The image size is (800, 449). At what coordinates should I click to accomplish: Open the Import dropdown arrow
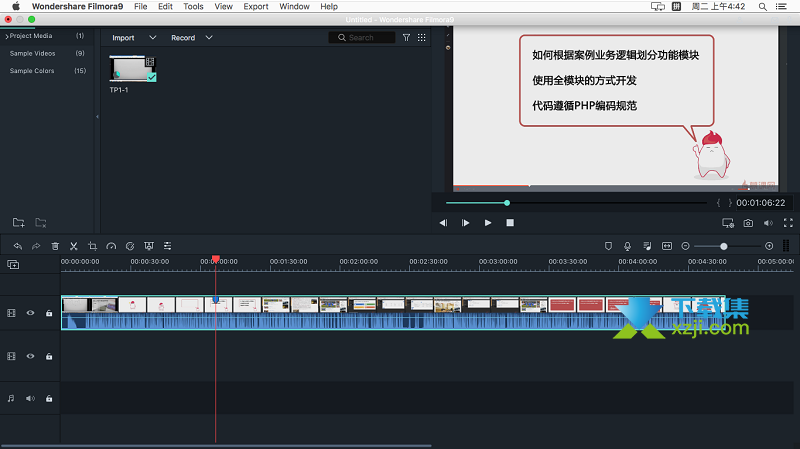[x=152, y=38]
